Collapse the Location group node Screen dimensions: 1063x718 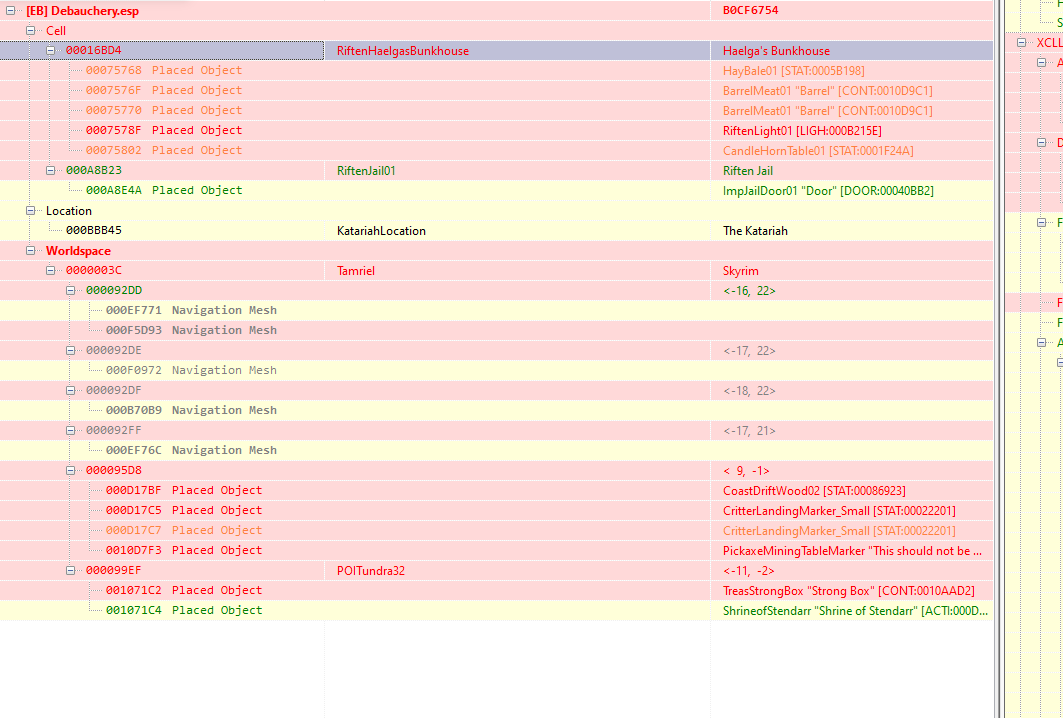[x=31, y=210]
